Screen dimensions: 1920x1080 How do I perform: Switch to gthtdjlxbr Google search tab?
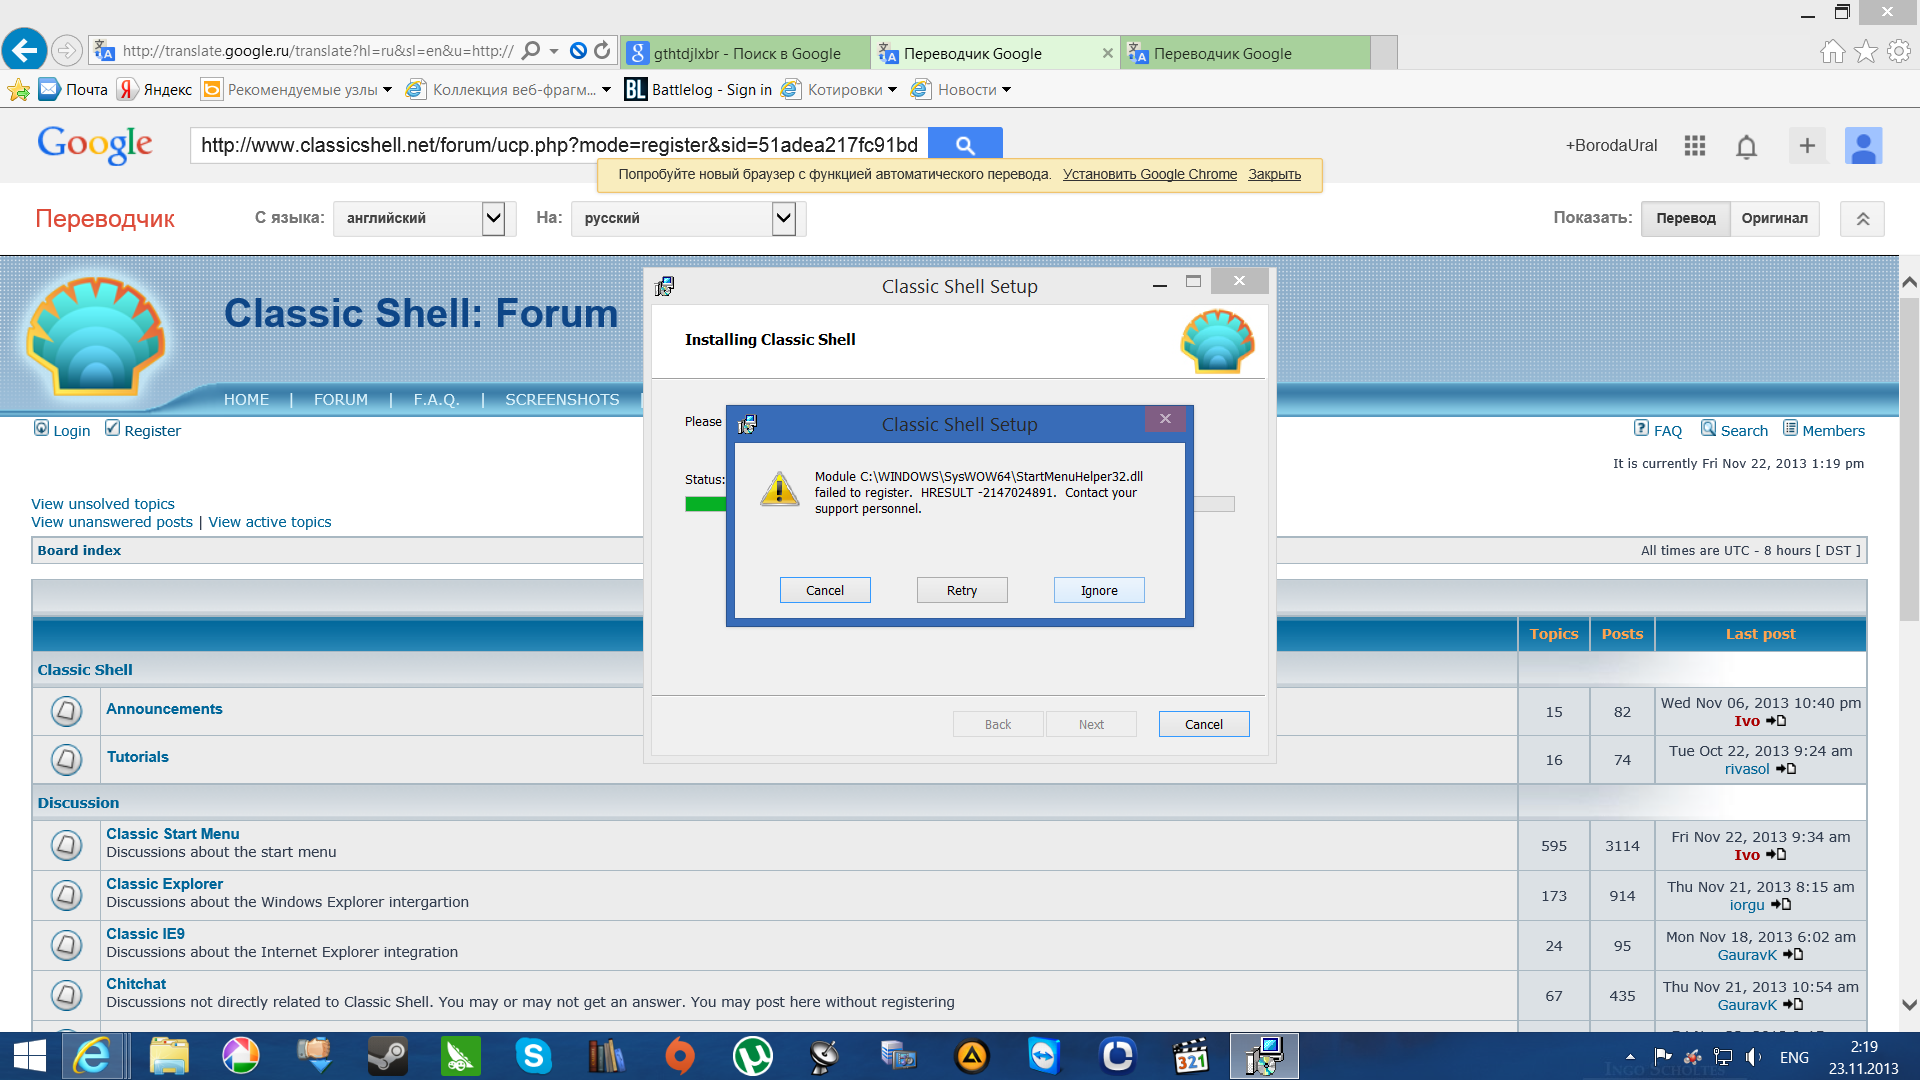(x=745, y=53)
